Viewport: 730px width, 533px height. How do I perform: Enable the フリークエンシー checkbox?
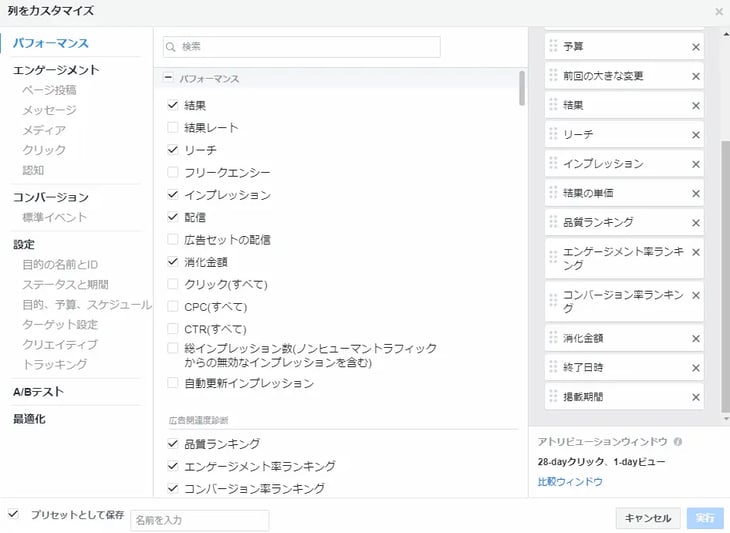173,172
